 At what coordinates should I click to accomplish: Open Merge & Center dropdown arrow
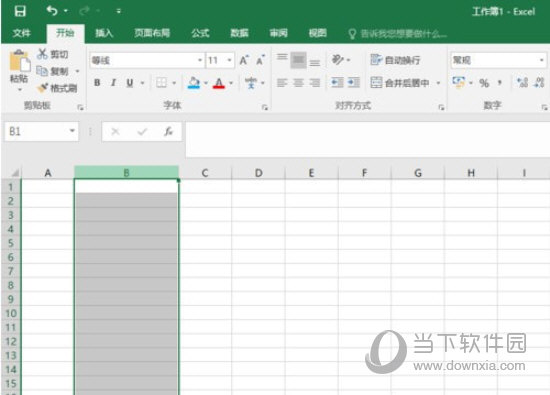coord(438,83)
